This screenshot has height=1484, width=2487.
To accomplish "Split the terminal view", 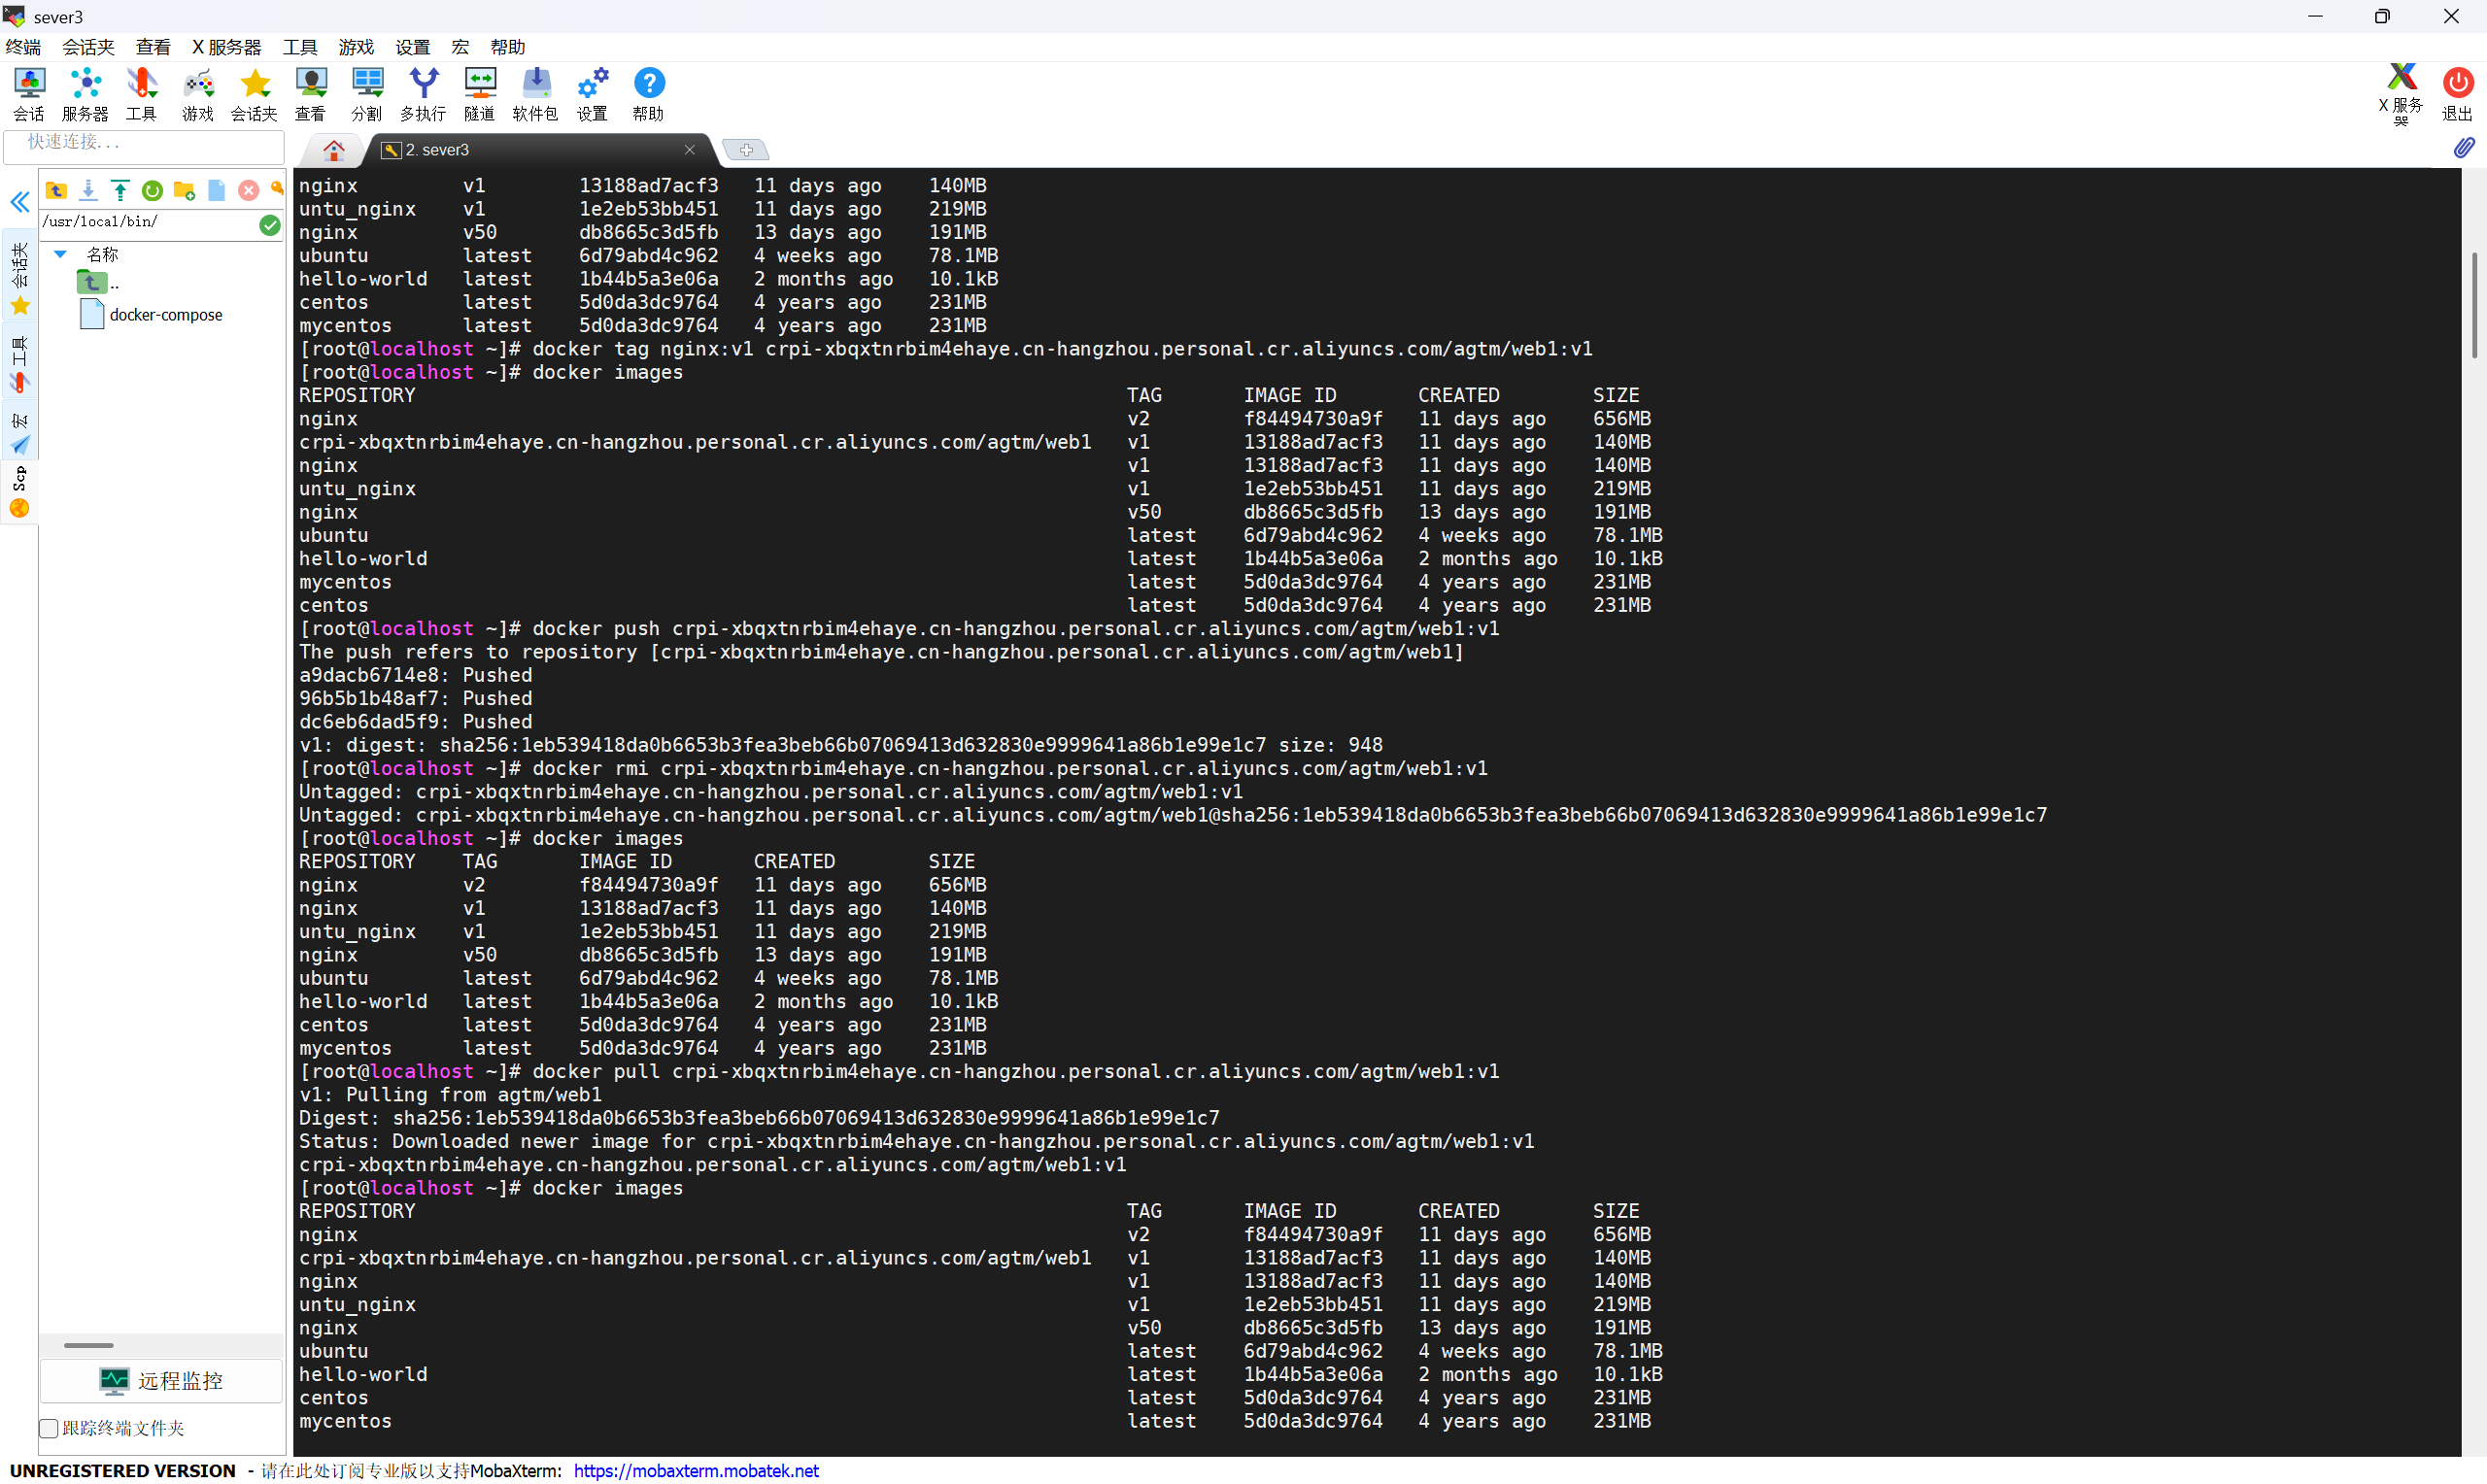I will point(367,93).
